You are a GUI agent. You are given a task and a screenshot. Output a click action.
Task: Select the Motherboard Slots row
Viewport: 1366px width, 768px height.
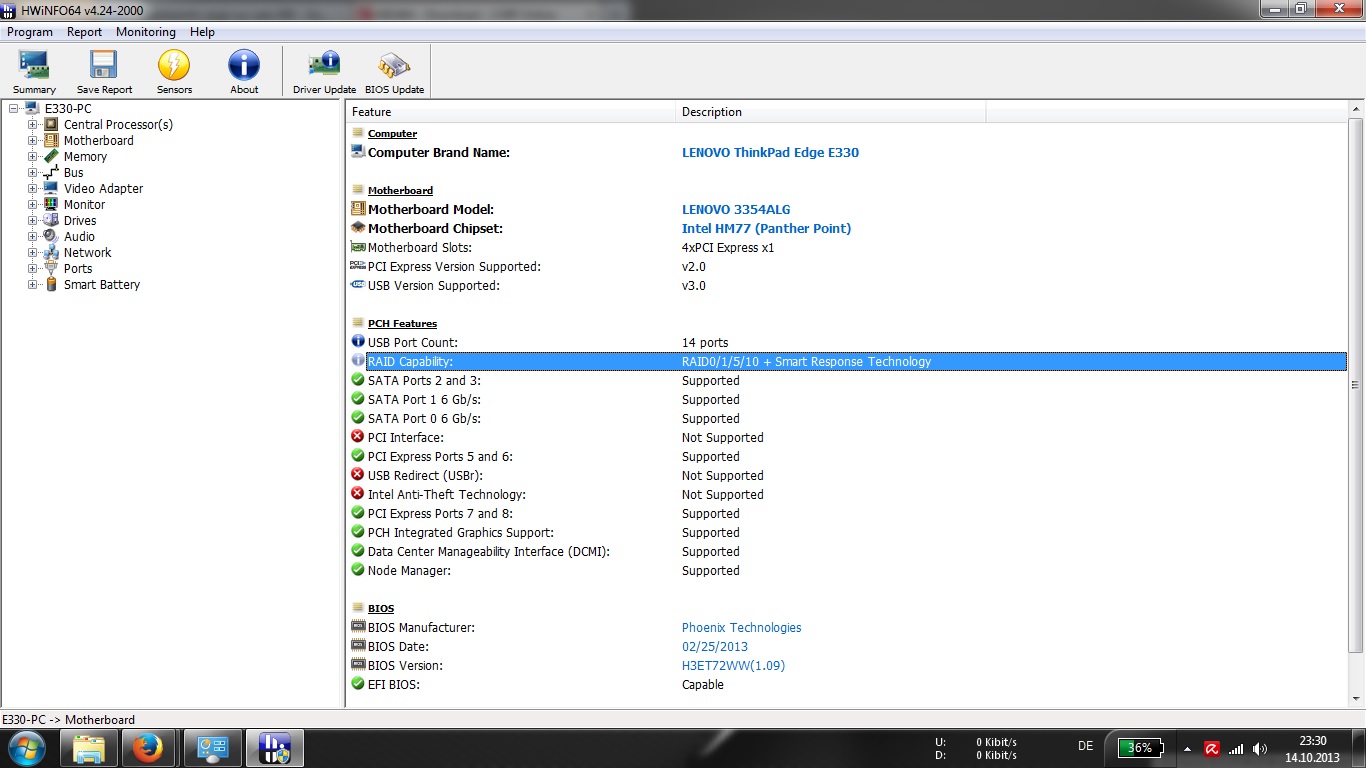(848, 248)
